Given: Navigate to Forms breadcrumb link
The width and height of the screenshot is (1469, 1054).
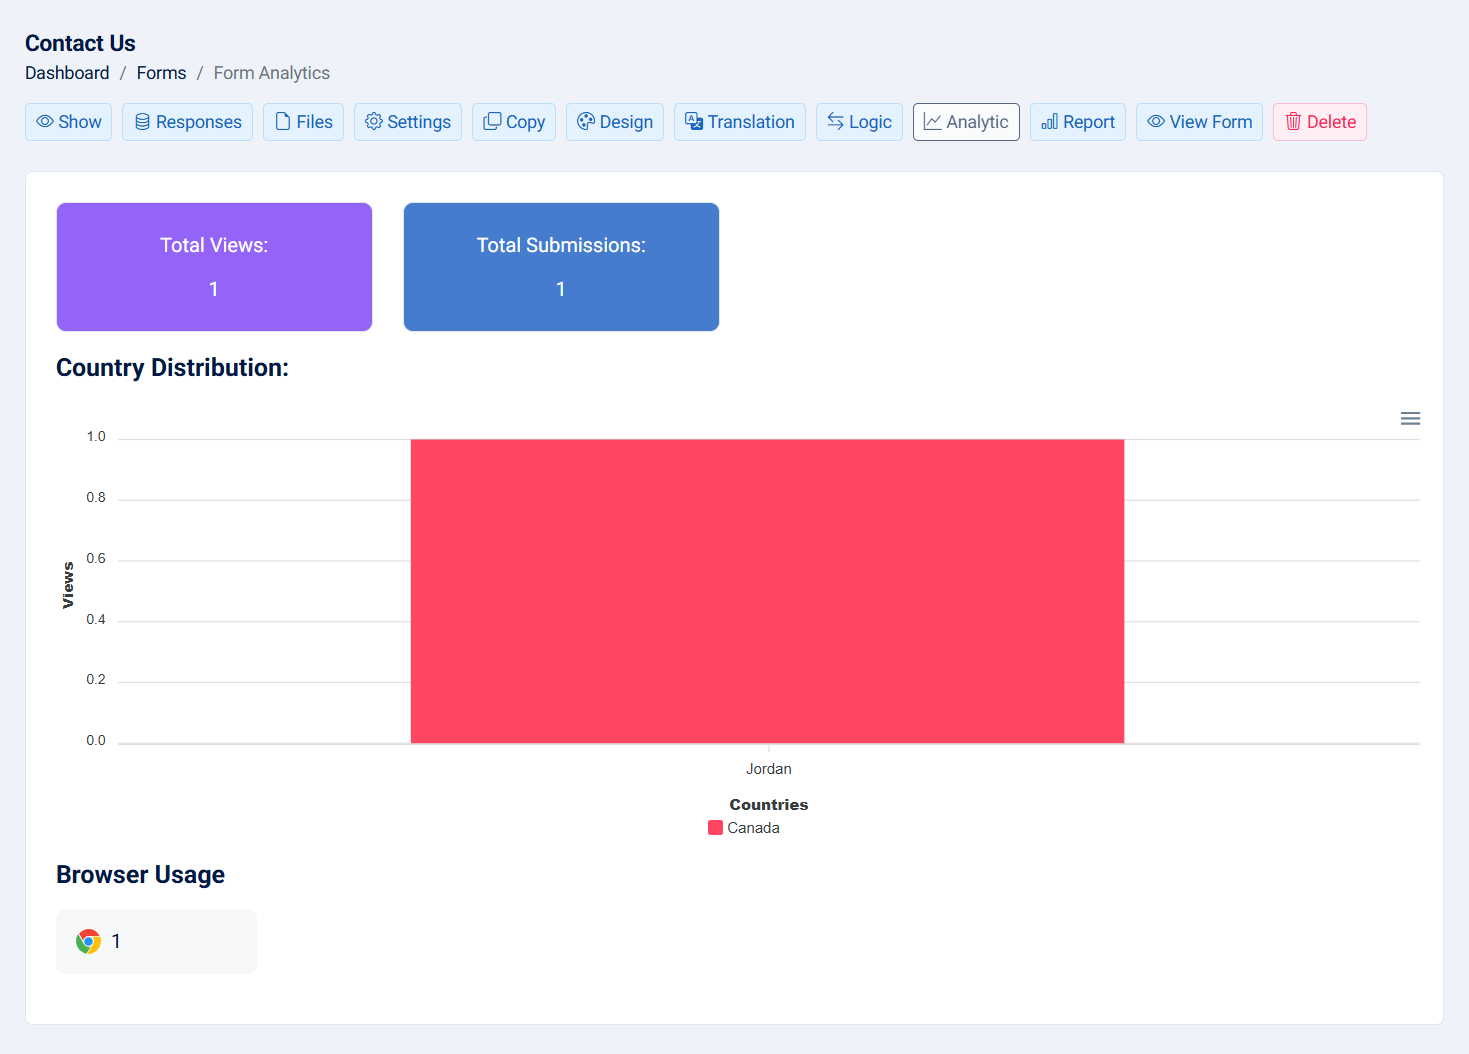Looking at the screenshot, I should click(x=161, y=73).
